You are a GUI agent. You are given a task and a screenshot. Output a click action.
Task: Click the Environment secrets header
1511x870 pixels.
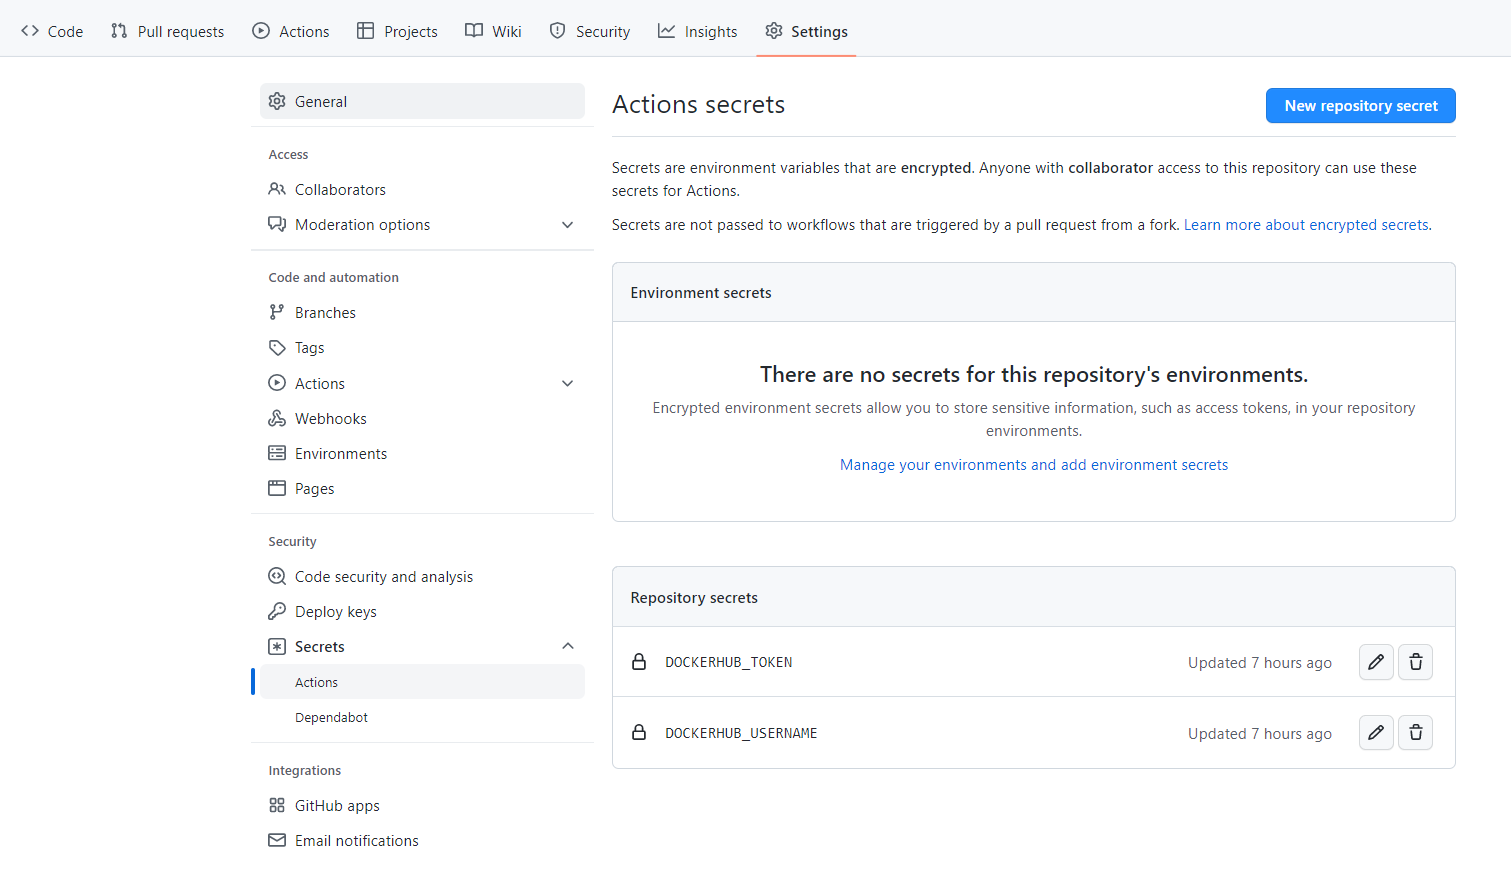pyautogui.click(x=701, y=292)
